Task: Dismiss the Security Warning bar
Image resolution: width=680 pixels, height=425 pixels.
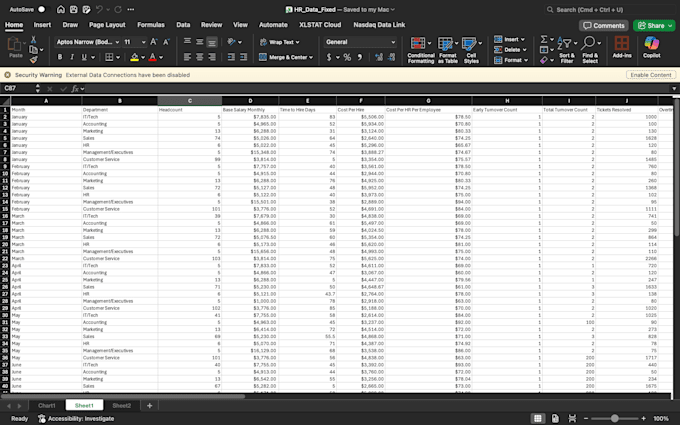Action: (7, 75)
